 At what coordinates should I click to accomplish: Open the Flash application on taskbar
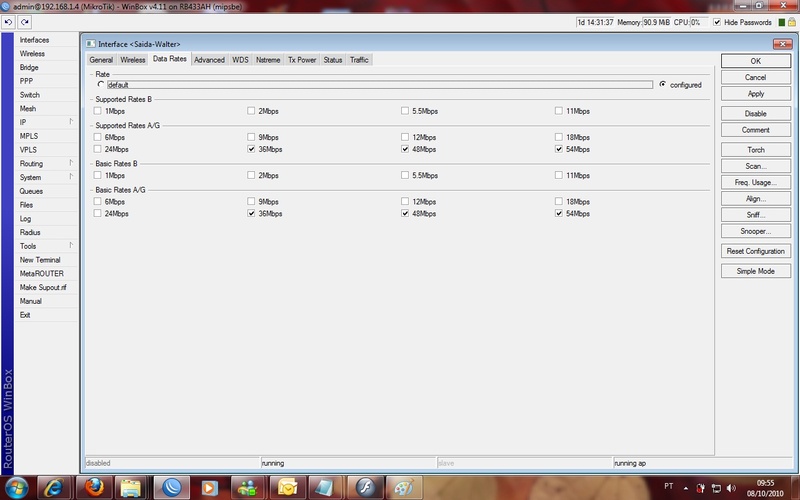365,488
